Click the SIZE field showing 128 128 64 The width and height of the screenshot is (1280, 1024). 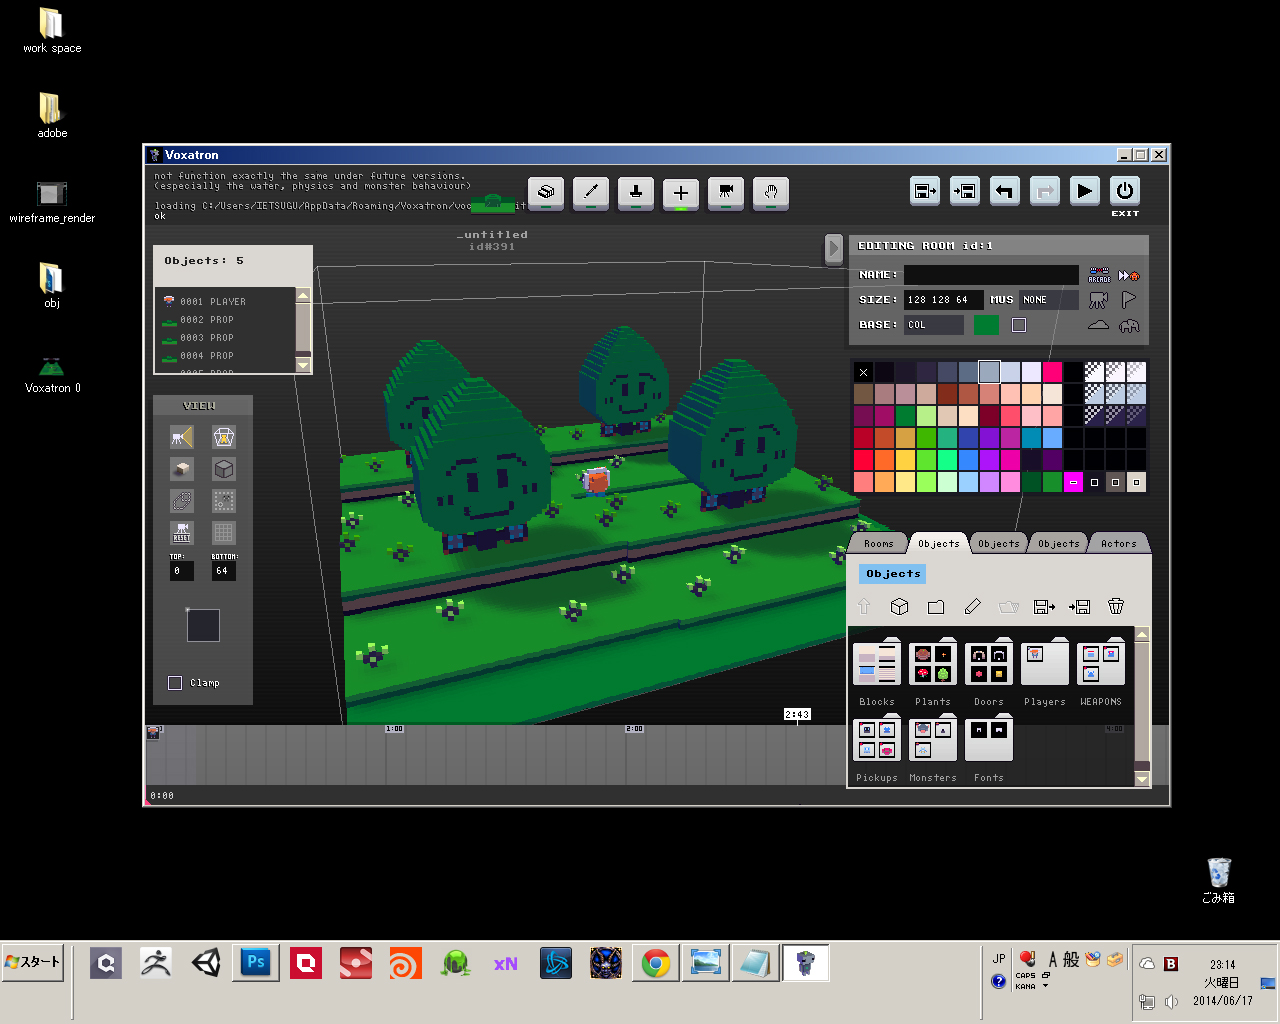coord(944,300)
